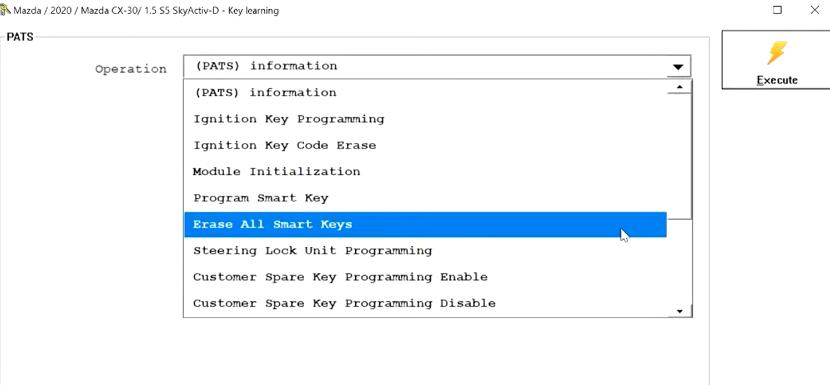The height and width of the screenshot is (385, 830).
Task: Click the dropdown list scroll-up arrow
Action: pyautogui.click(x=680, y=87)
